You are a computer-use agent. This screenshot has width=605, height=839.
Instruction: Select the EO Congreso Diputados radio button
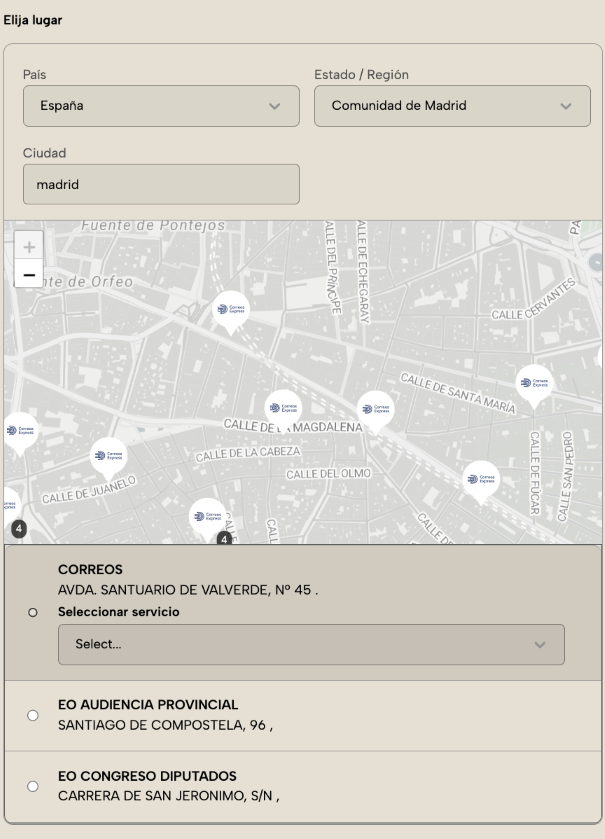(33, 786)
